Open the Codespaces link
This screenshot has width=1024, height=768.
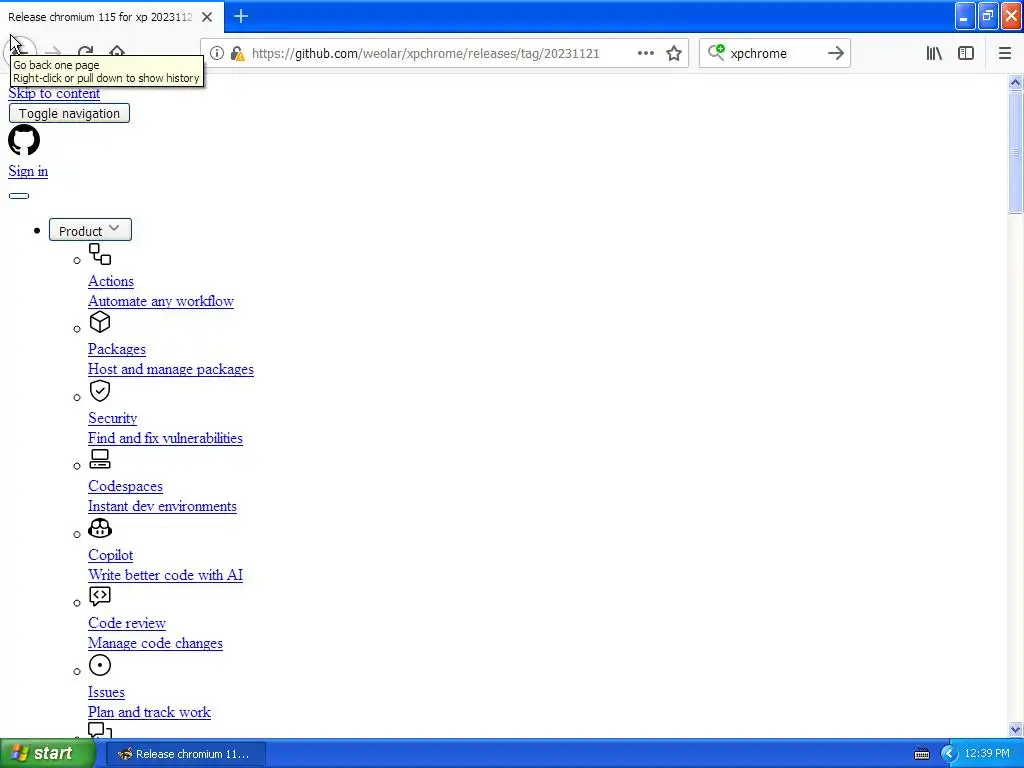(125, 487)
